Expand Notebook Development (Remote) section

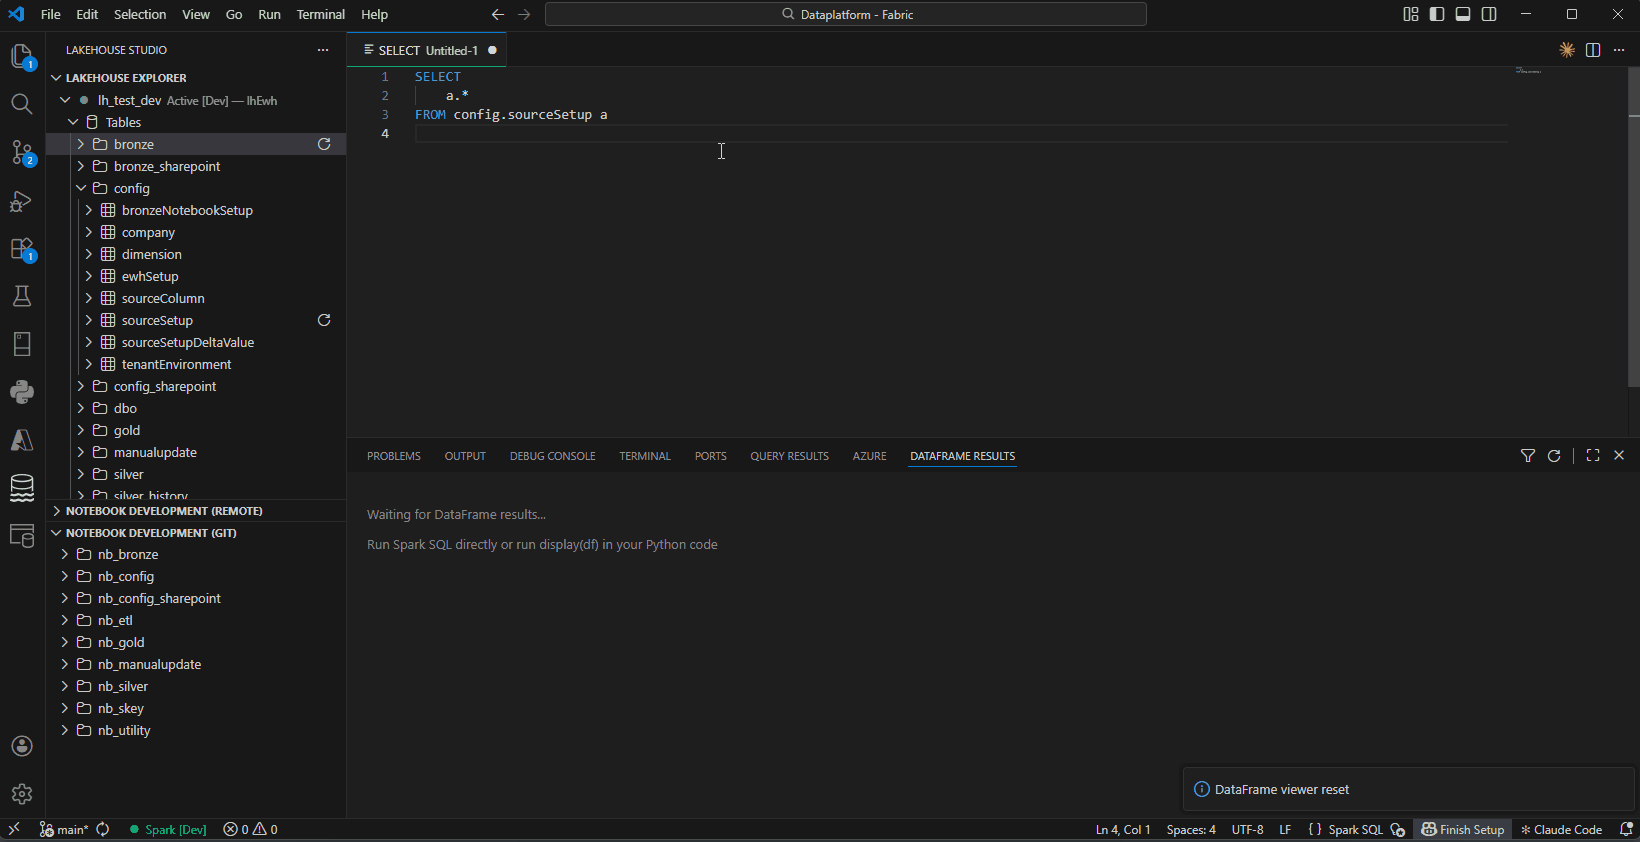tap(57, 511)
